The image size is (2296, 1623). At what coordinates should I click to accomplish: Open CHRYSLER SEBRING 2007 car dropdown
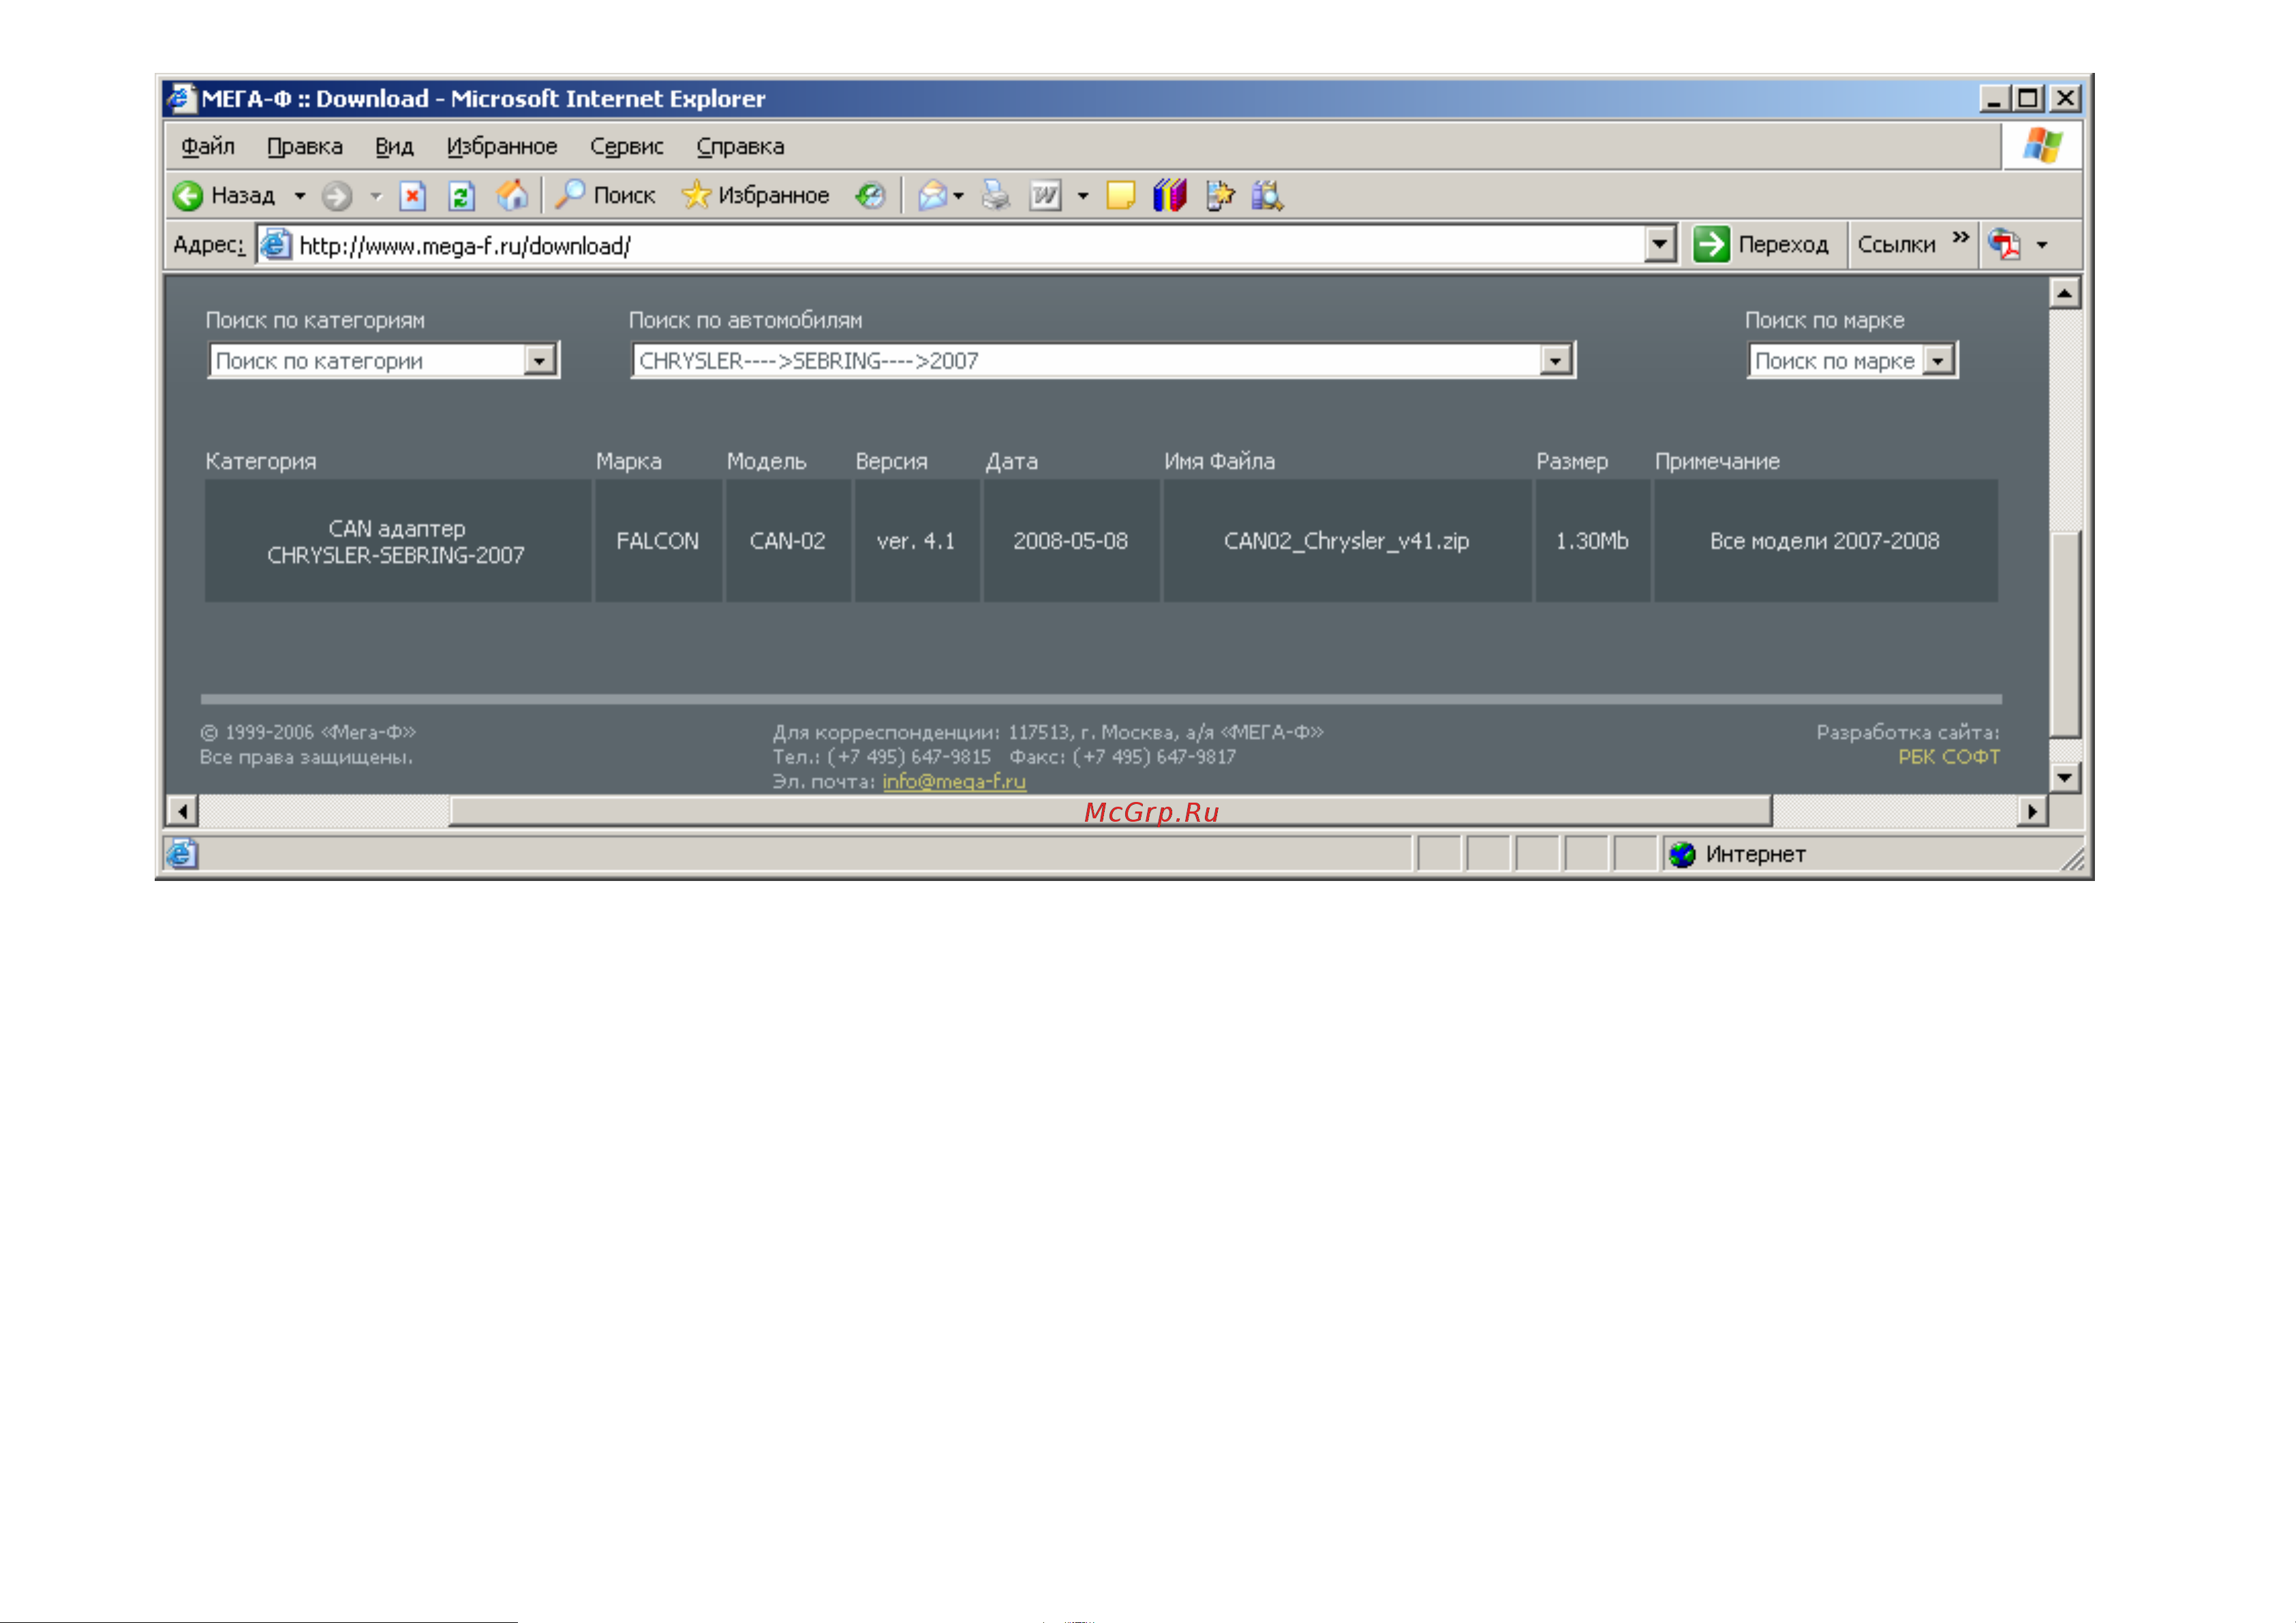(x=1103, y=360)
